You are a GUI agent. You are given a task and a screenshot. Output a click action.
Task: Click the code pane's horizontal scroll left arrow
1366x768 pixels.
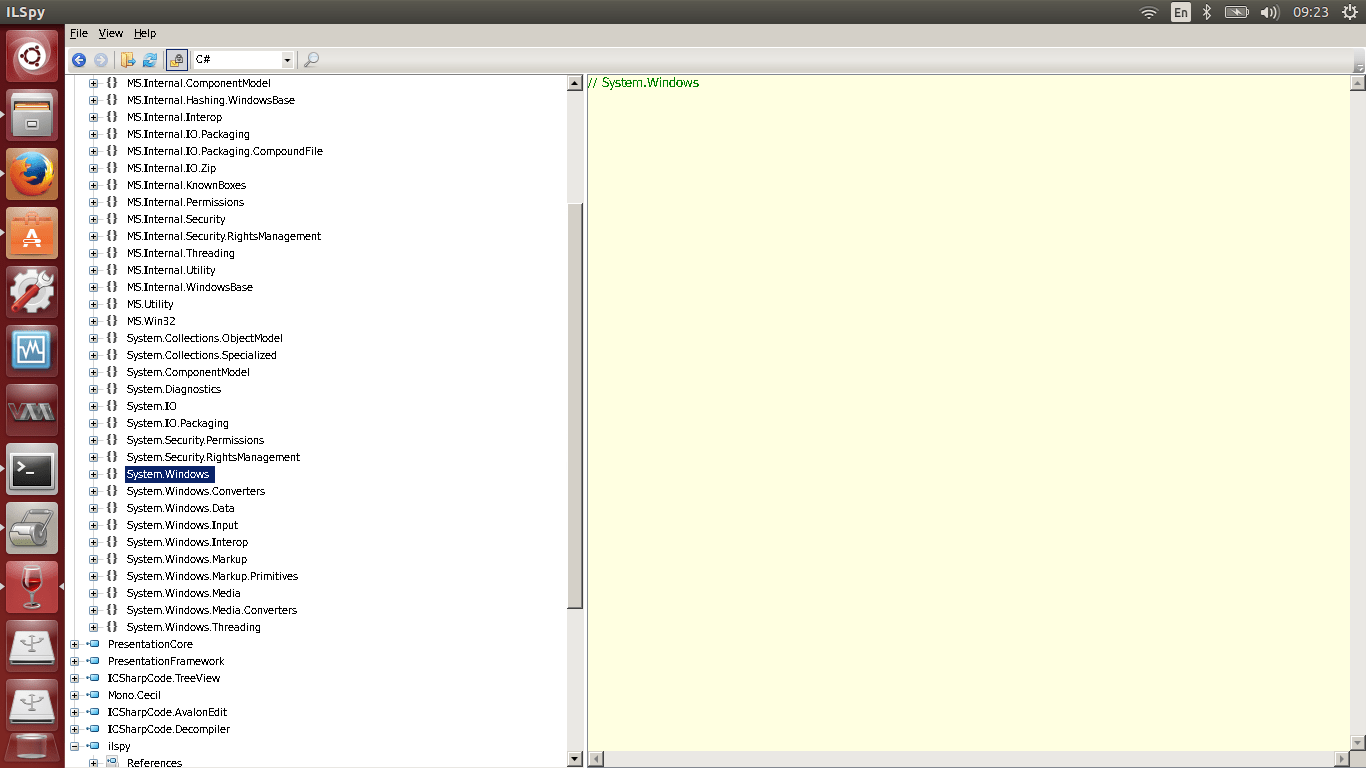(x=595, y=759)
